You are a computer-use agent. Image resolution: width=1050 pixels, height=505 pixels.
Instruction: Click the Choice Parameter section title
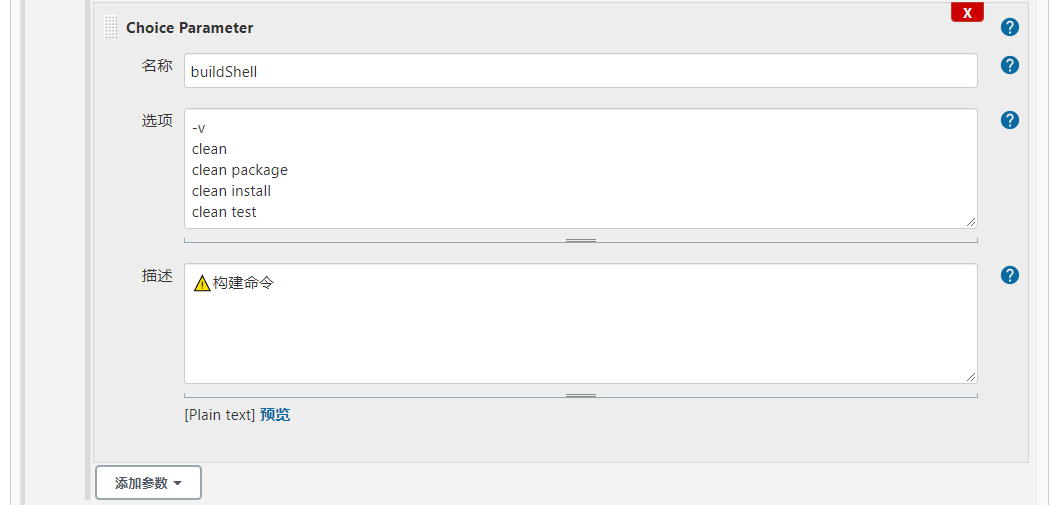tap(190, 27)
